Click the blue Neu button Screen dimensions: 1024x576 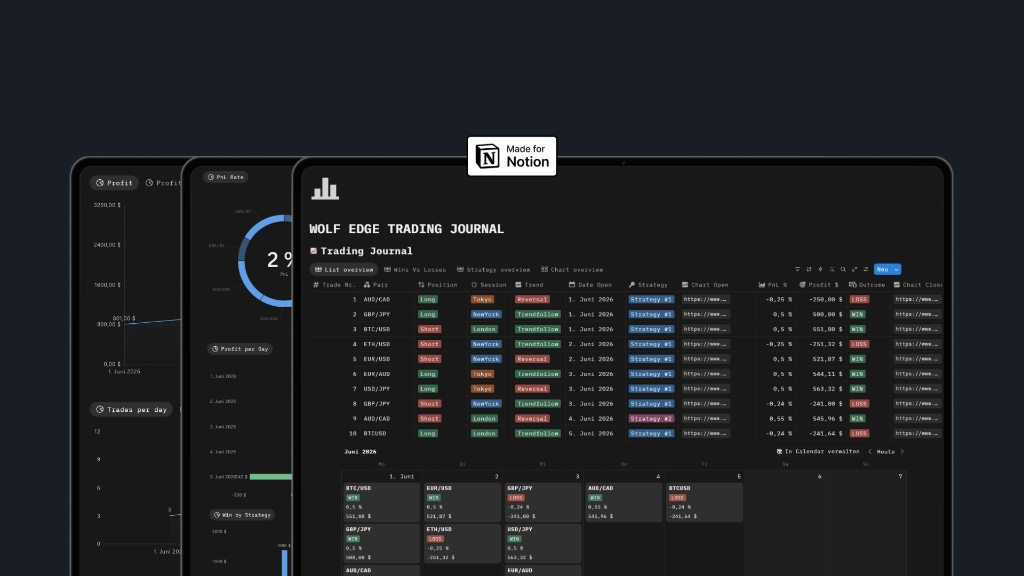click(883, 269)
